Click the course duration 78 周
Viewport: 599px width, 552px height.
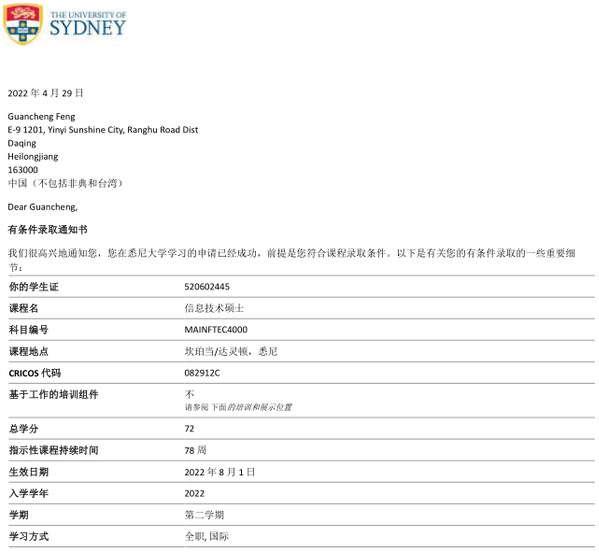195,450
